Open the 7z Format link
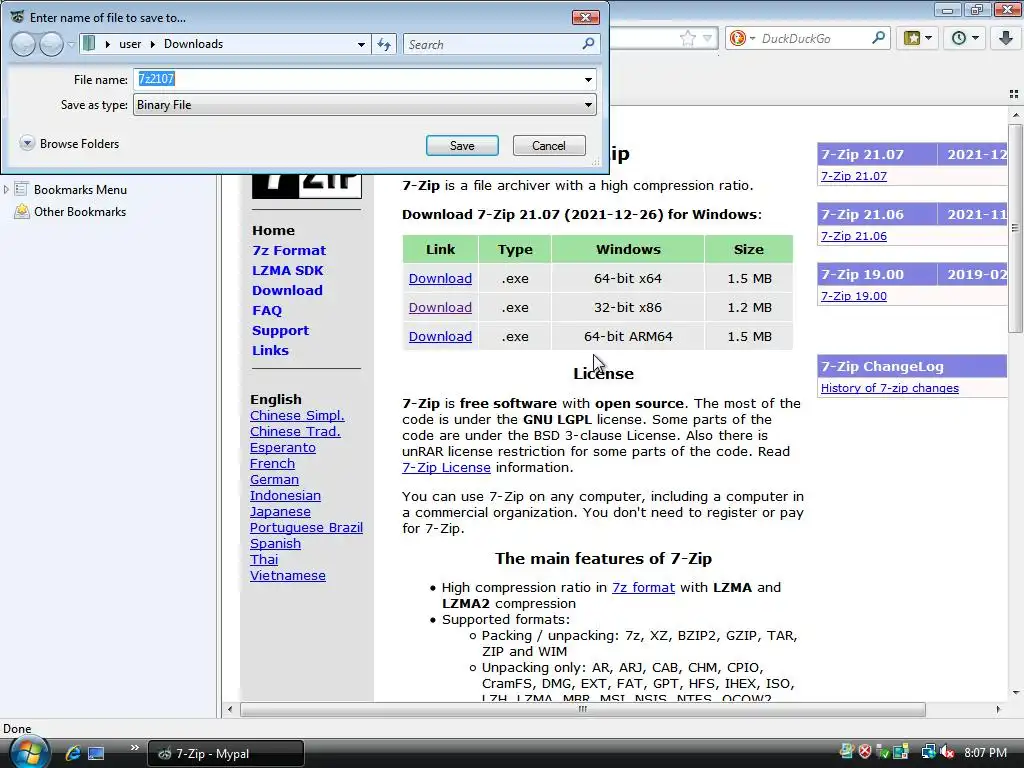 point(289,250)
